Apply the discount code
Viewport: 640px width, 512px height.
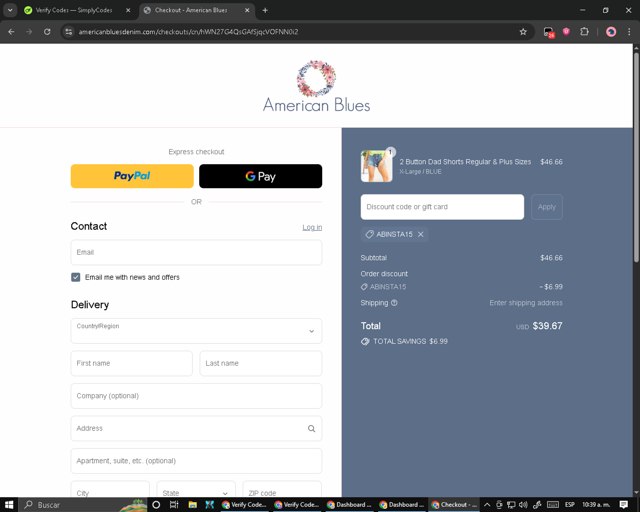click(x=547, y=207)
